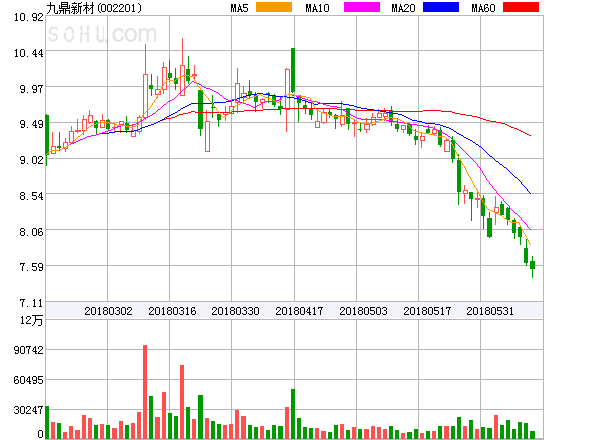The width and height of the screenshot is (600, 440).
Task: Click the 8.06 price axis label
Action: [31, 232]
